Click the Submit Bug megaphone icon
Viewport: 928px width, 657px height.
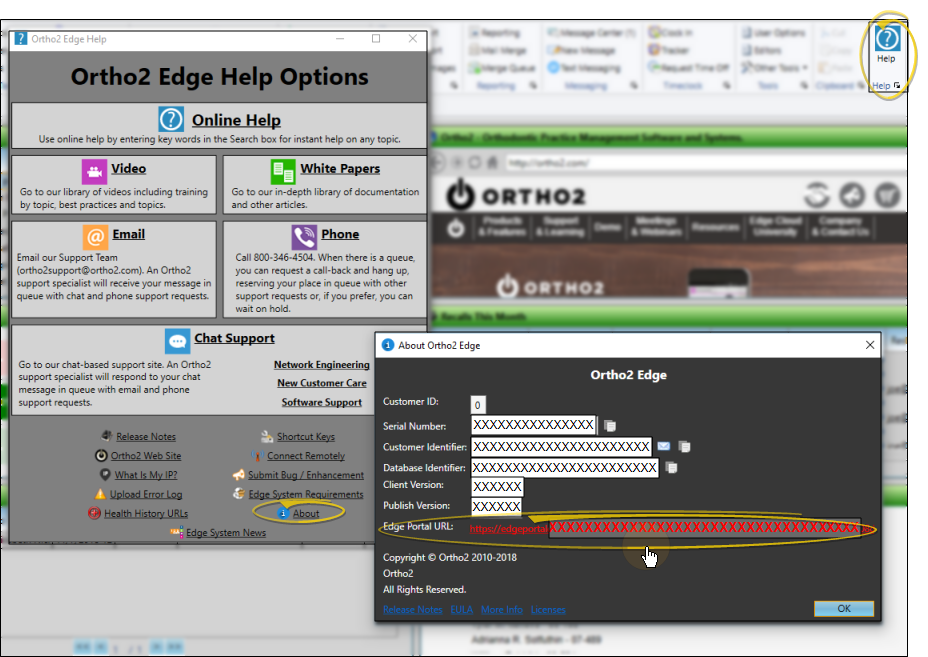tap(239, 475)
